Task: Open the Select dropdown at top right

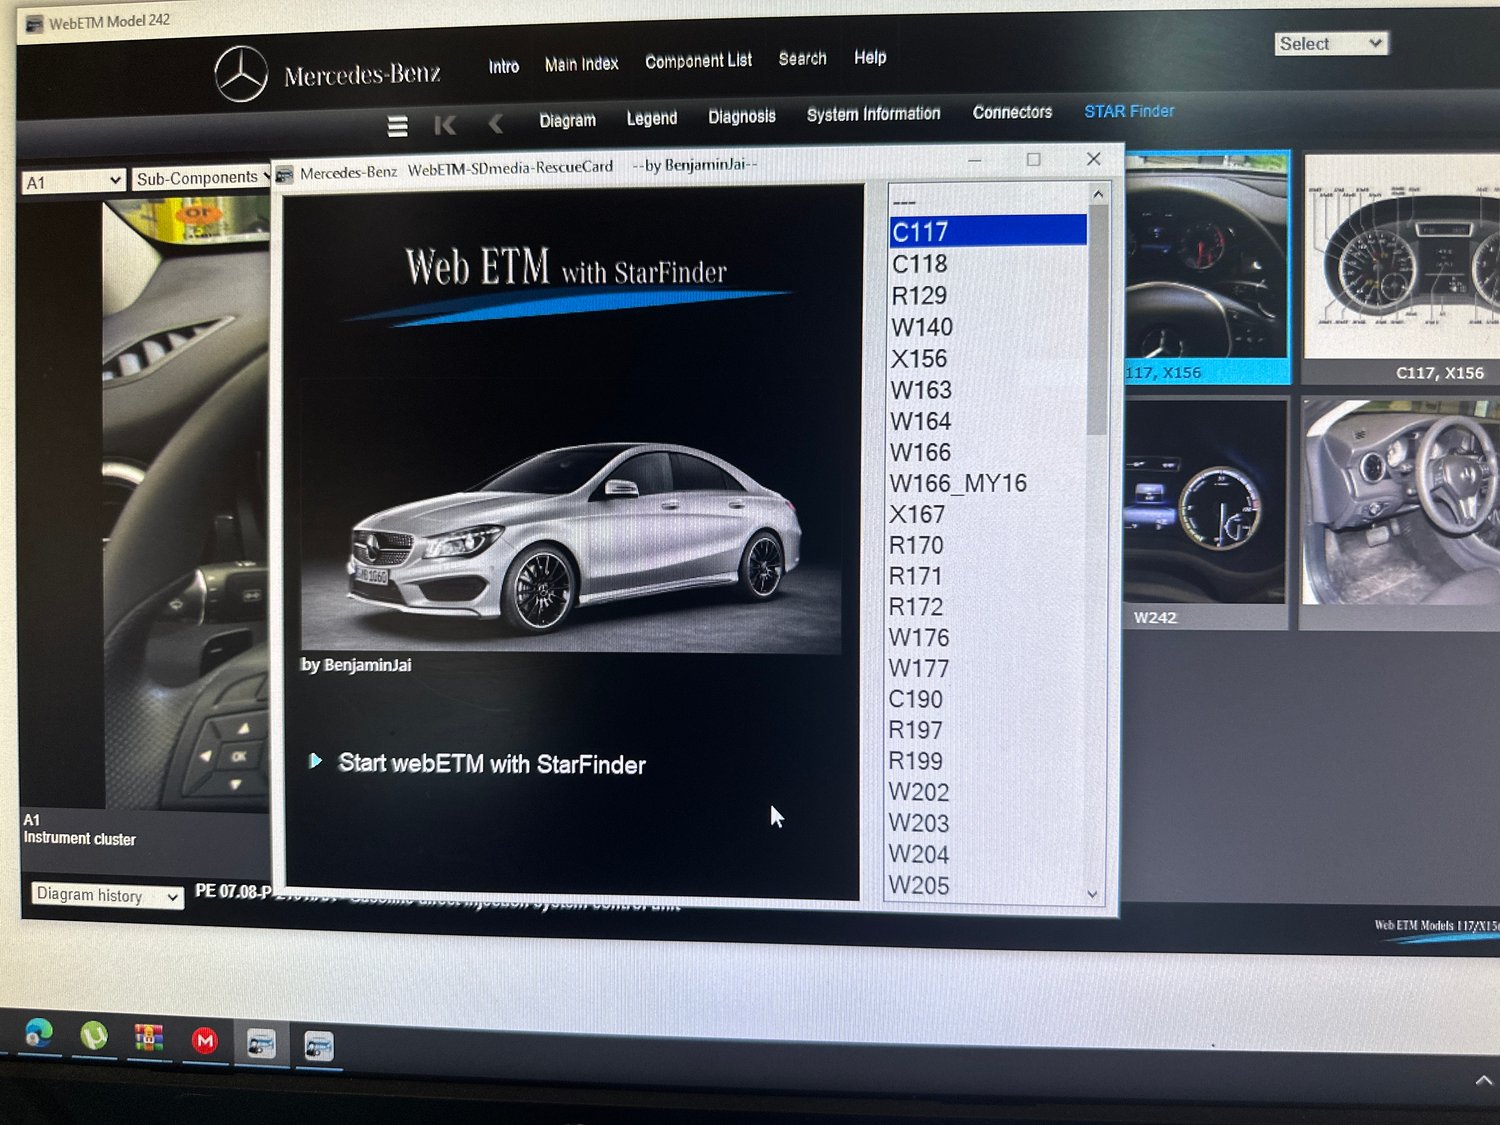Action: (1331, 44)
